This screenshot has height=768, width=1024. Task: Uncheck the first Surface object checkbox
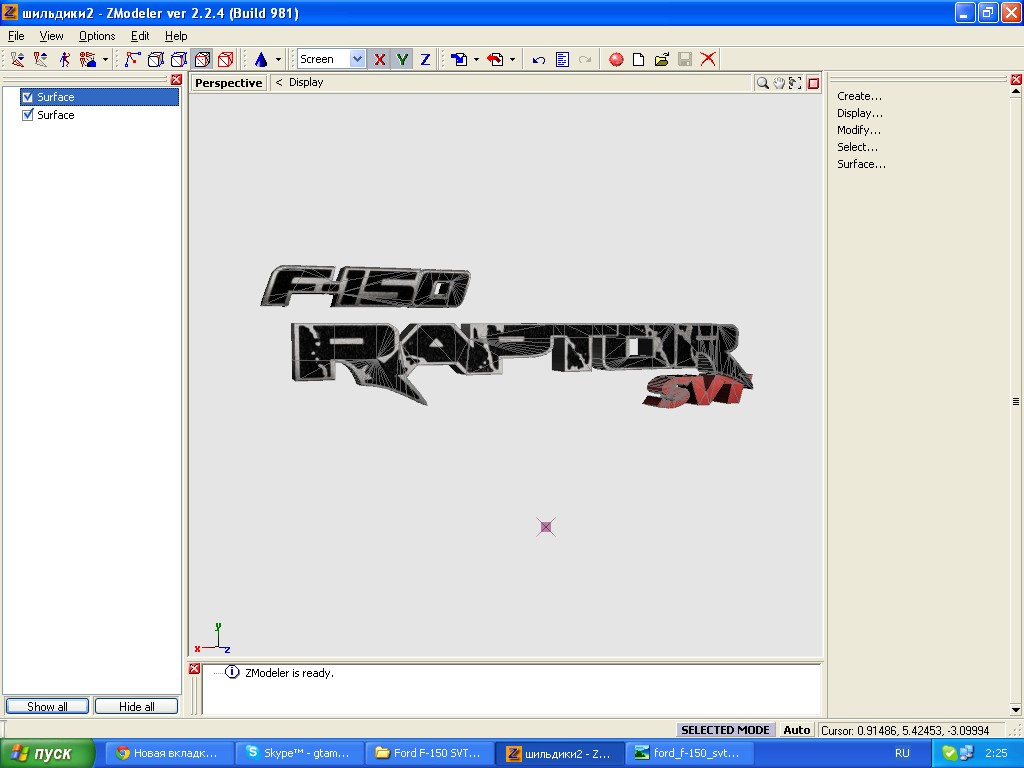point(28,97)
